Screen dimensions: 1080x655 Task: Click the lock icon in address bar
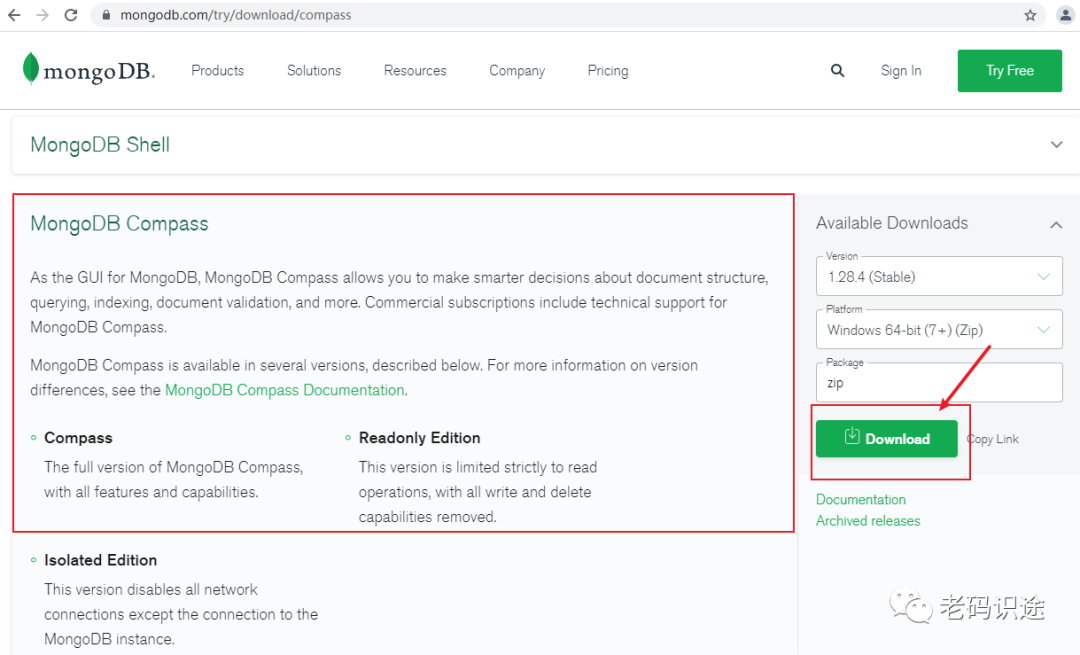(105, 14)
